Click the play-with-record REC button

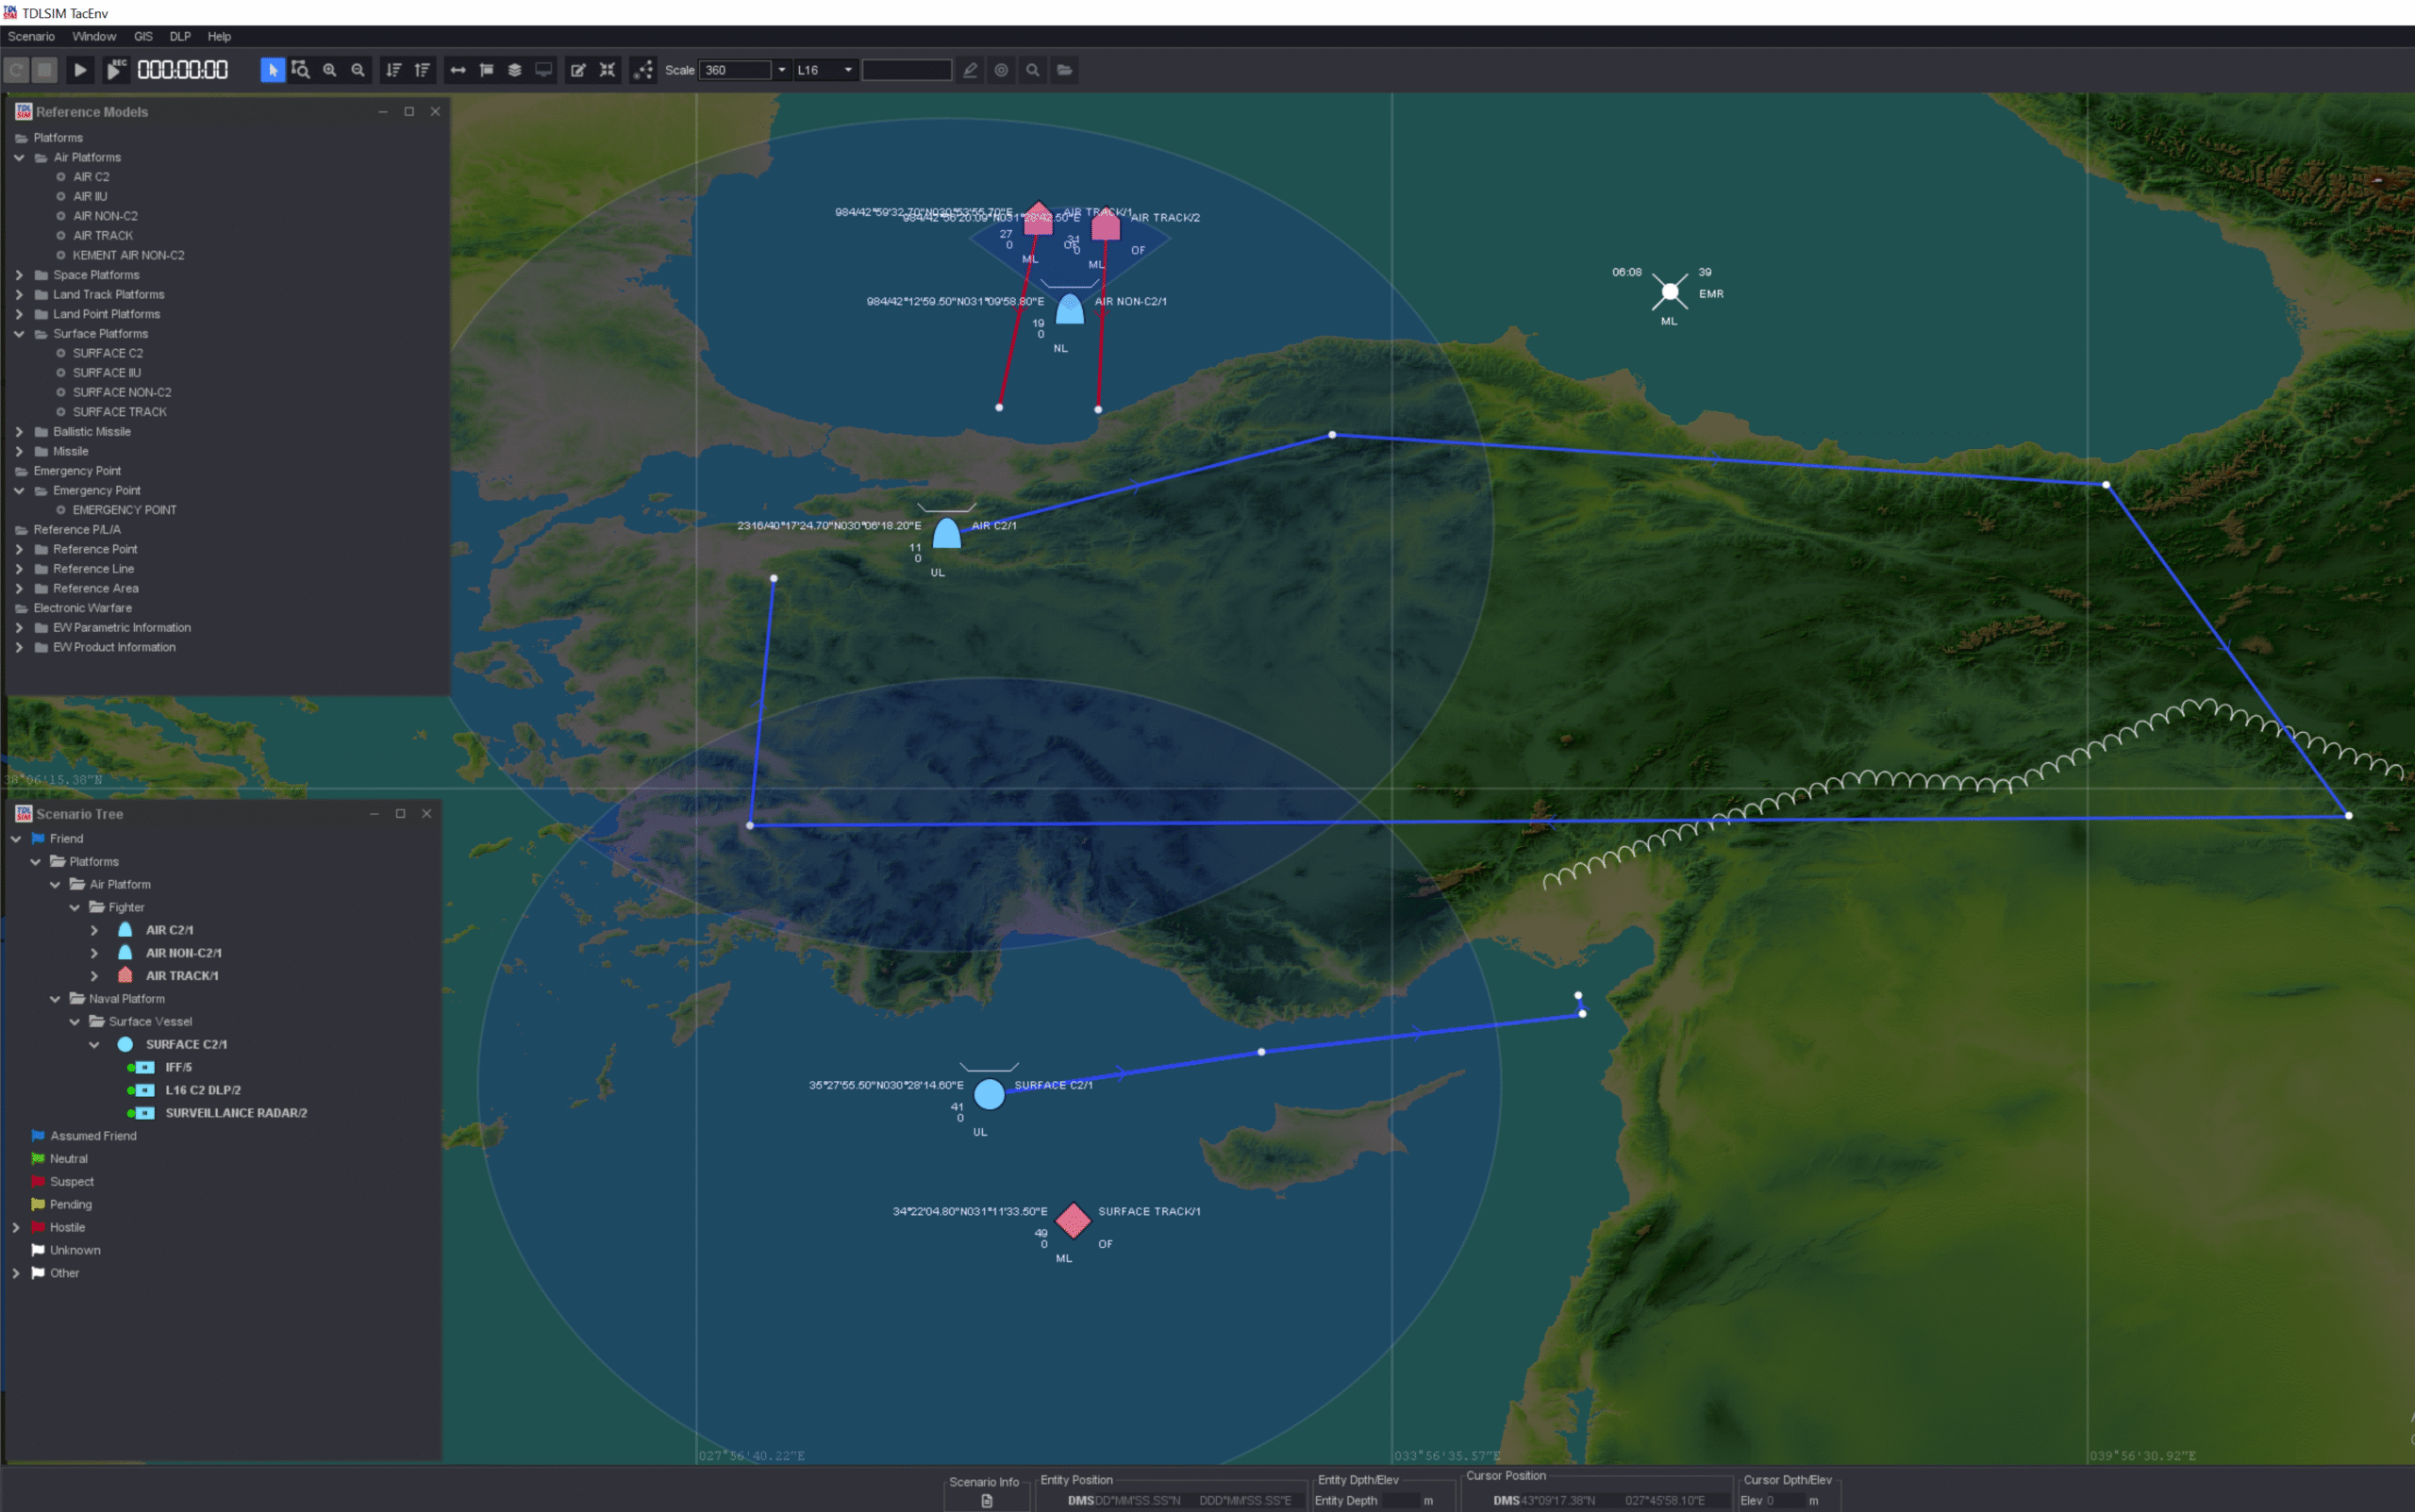(115, 70)
